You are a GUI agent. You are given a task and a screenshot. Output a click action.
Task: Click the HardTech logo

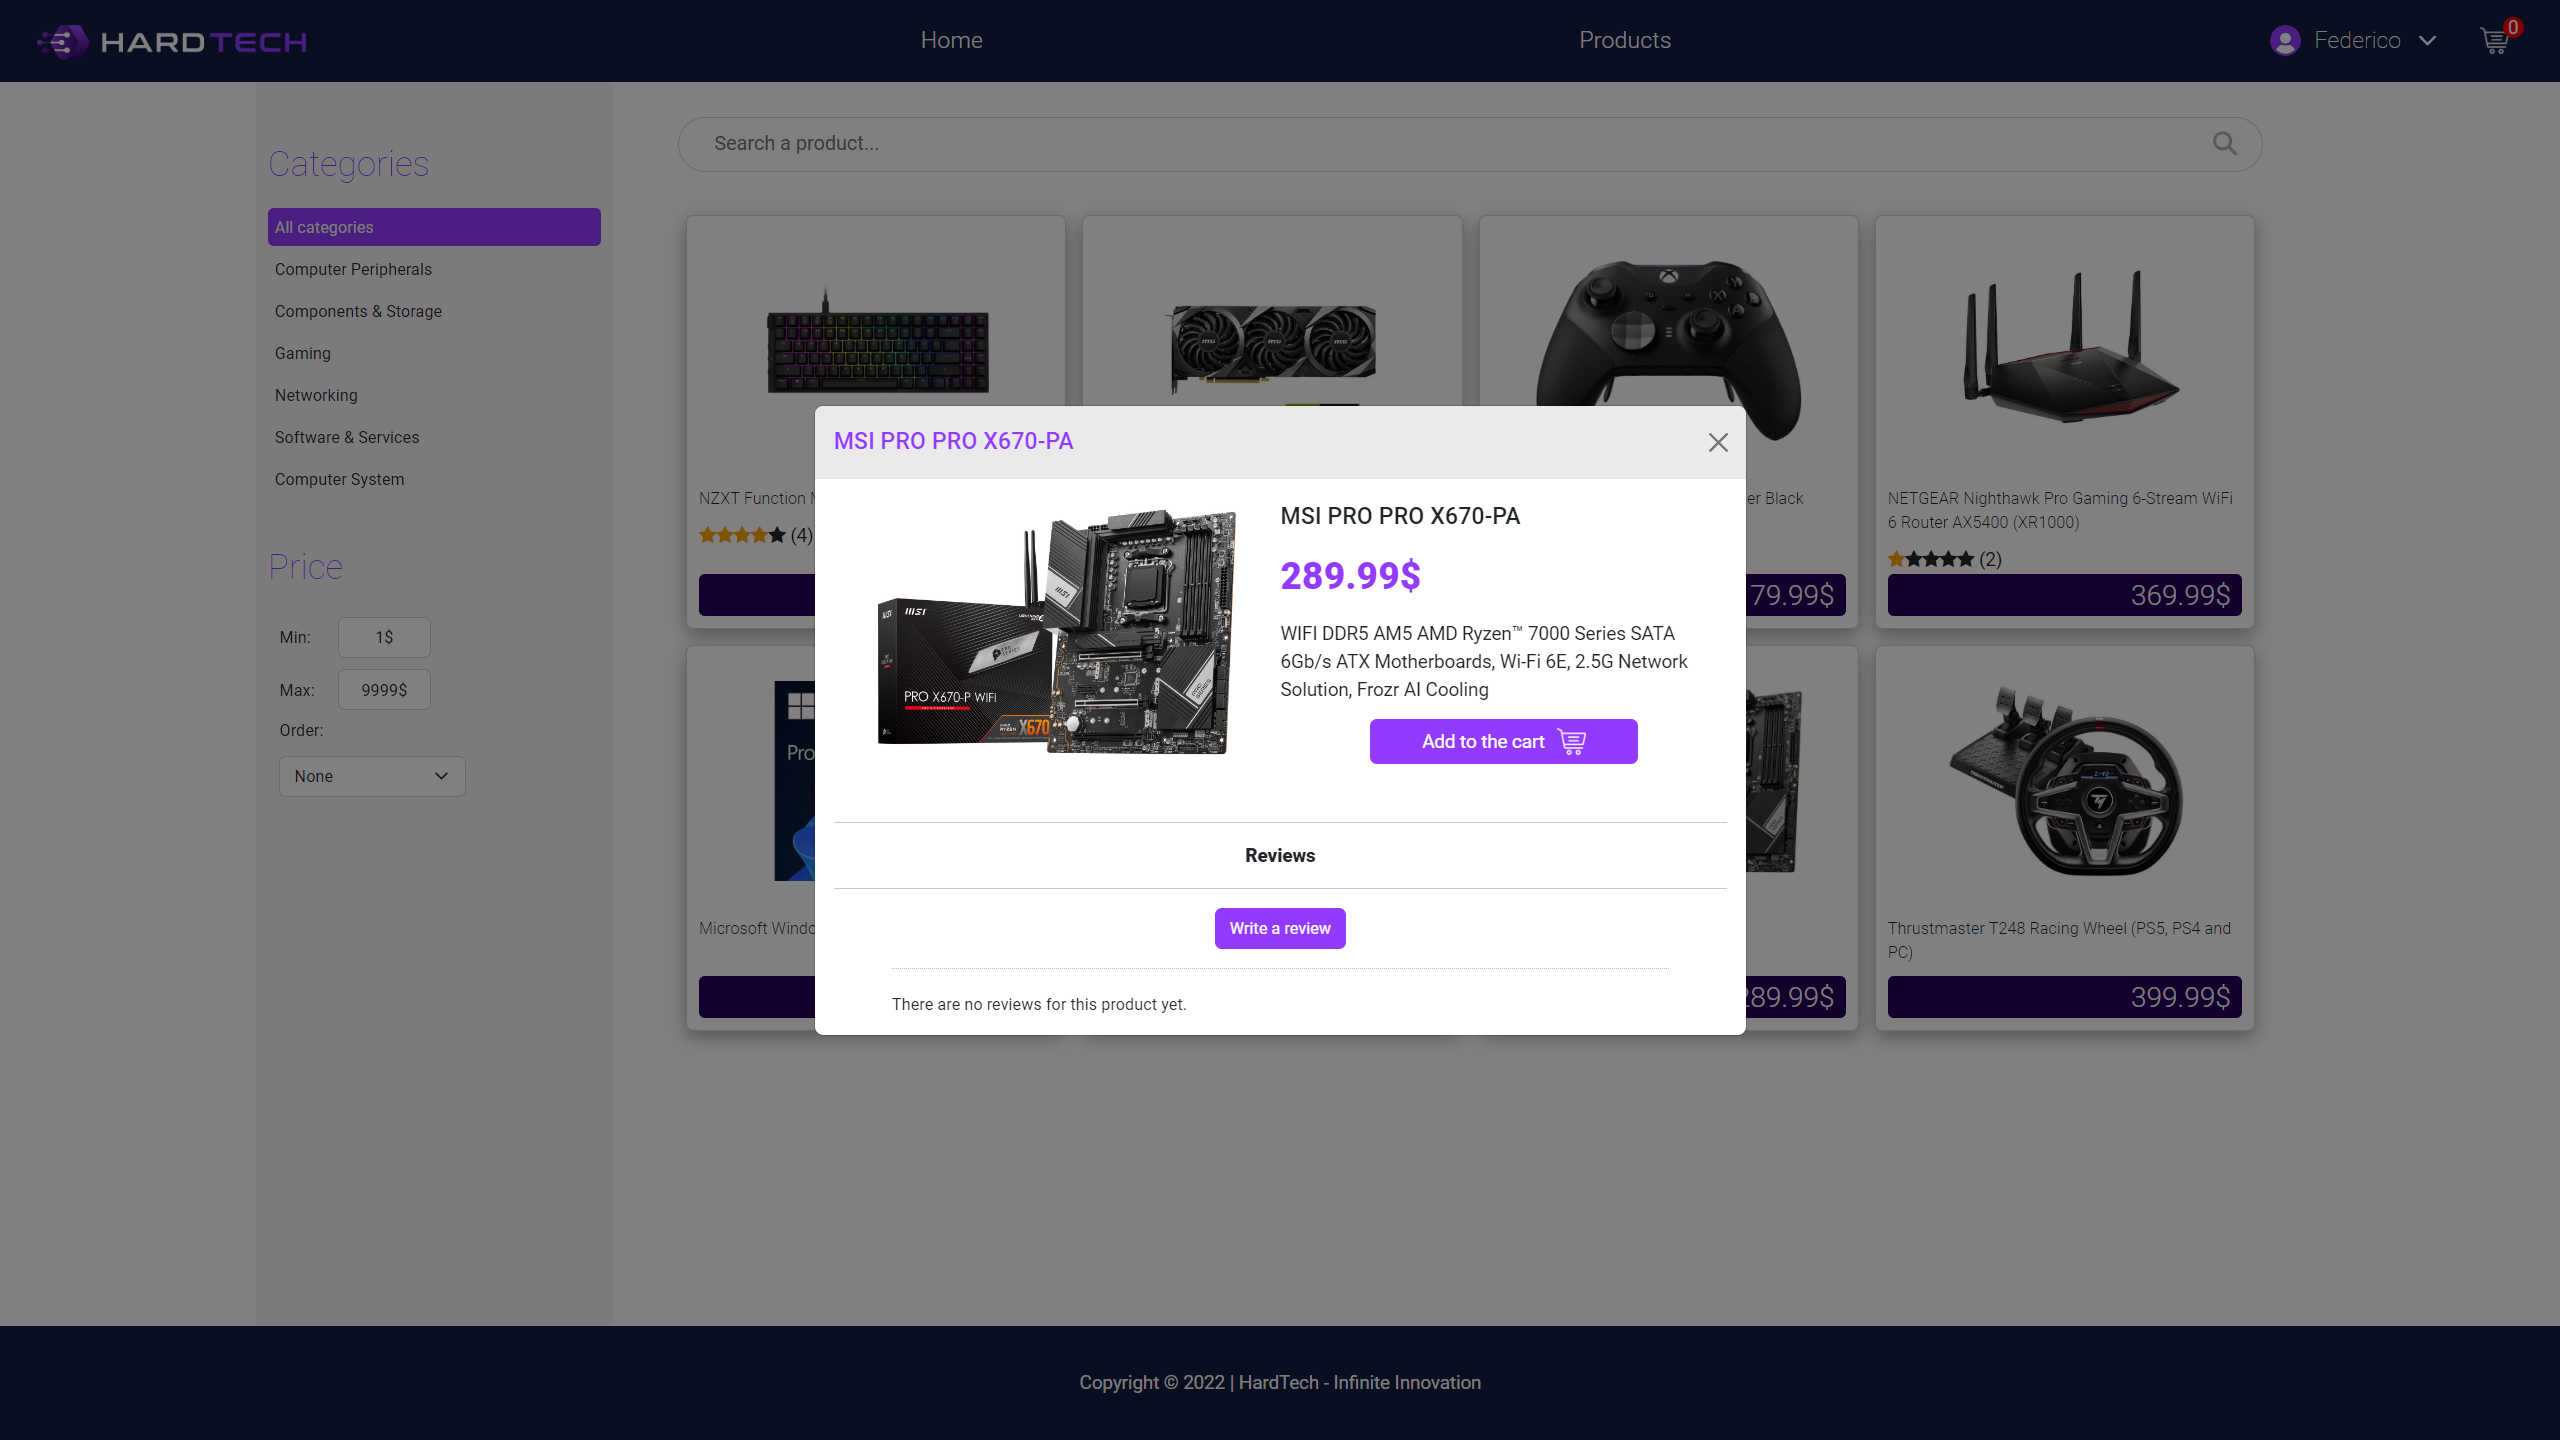tap(172, 41)
